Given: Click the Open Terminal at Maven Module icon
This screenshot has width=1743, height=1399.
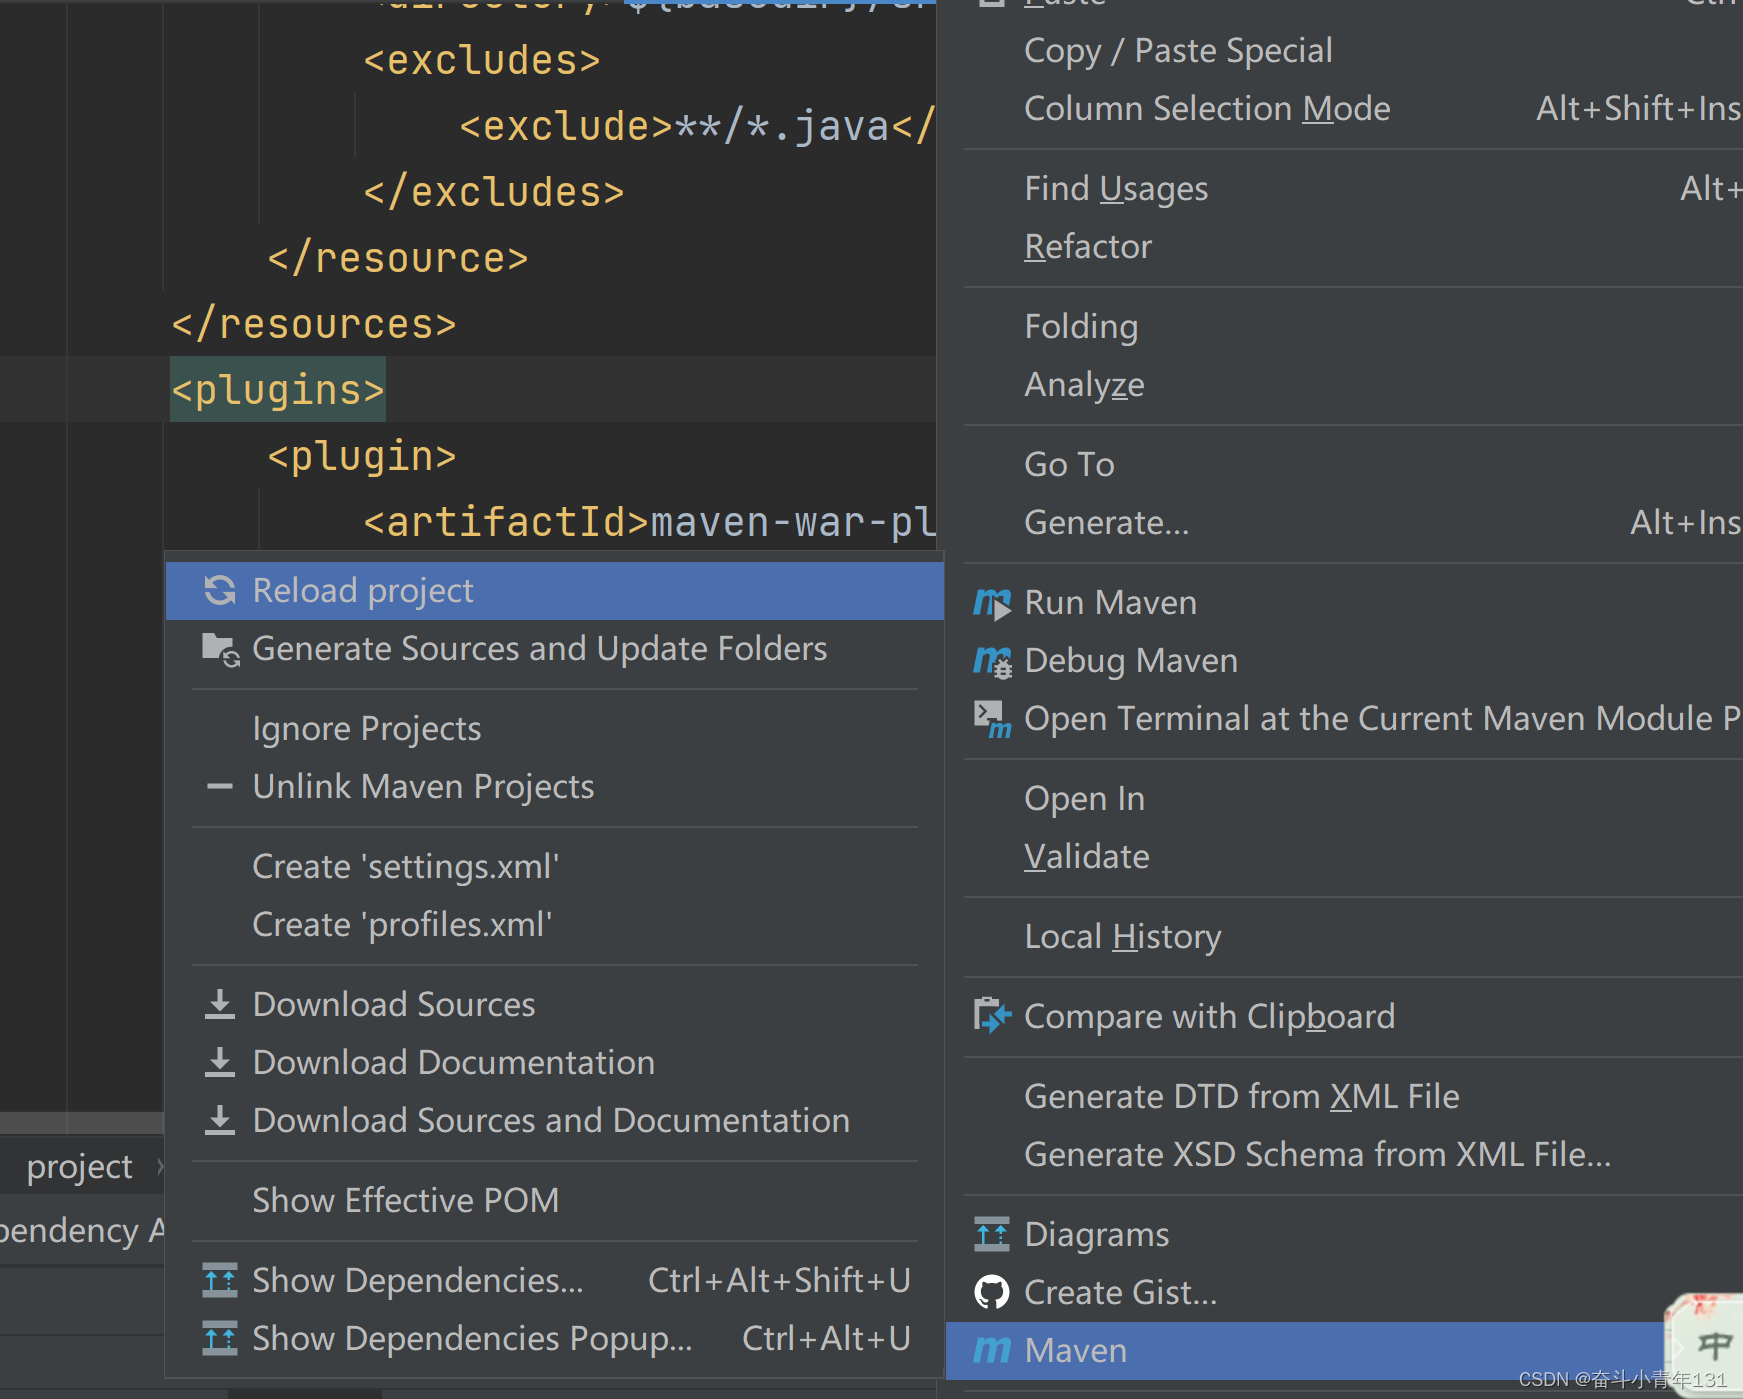Looking at the screenshot, I should pyautogui.click(x=992, y=718).
